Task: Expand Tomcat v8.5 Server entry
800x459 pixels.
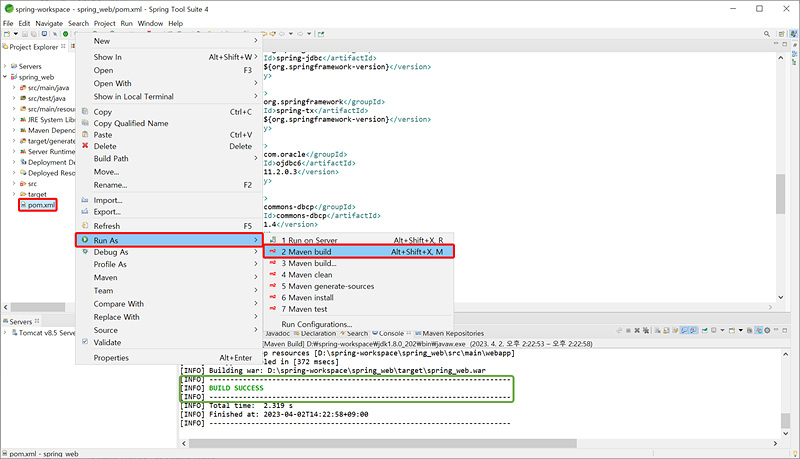Action: pos(5,333)
